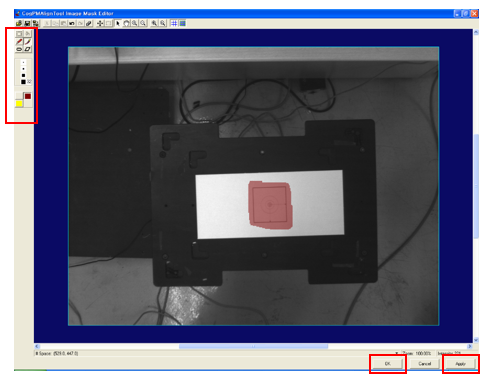The image size is (490, 382).
Task: Choose the largest black brush size square
Action: tap(23, 82)
